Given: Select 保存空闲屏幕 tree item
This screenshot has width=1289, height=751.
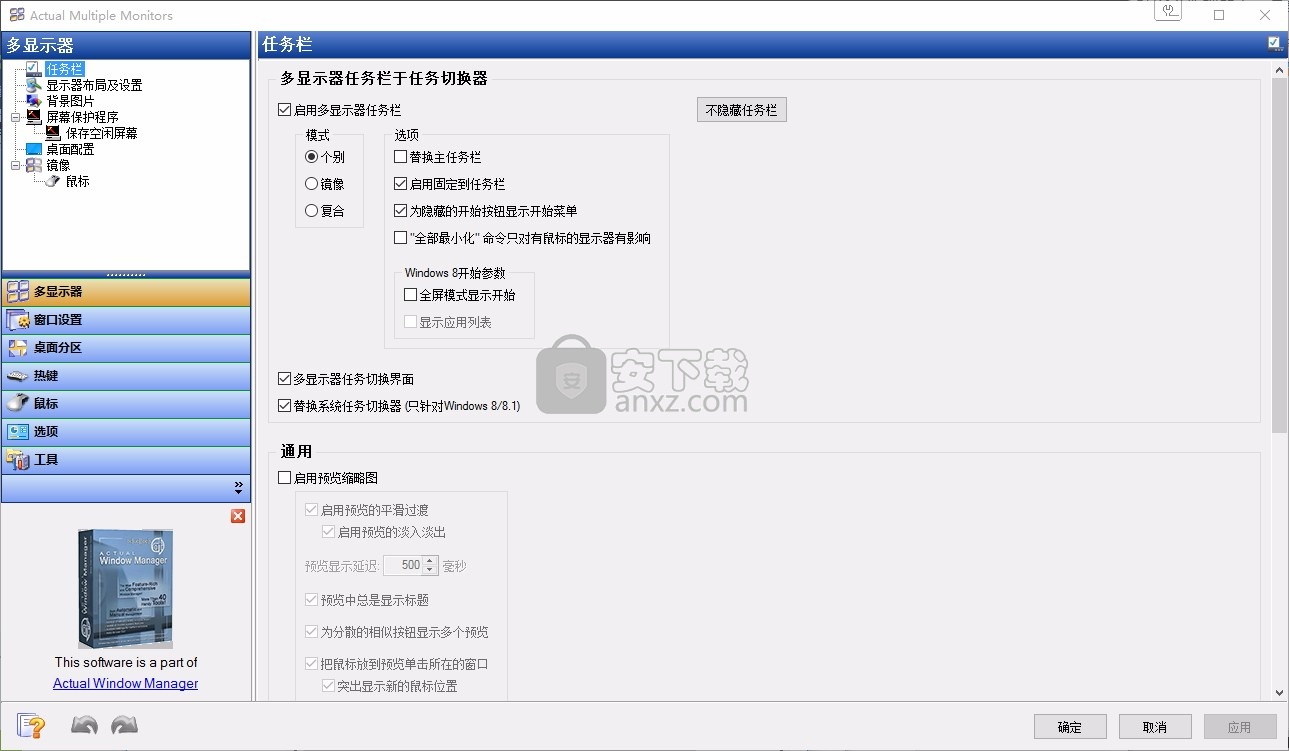Looking at the screenshot, I should click(x=102, y=133).
